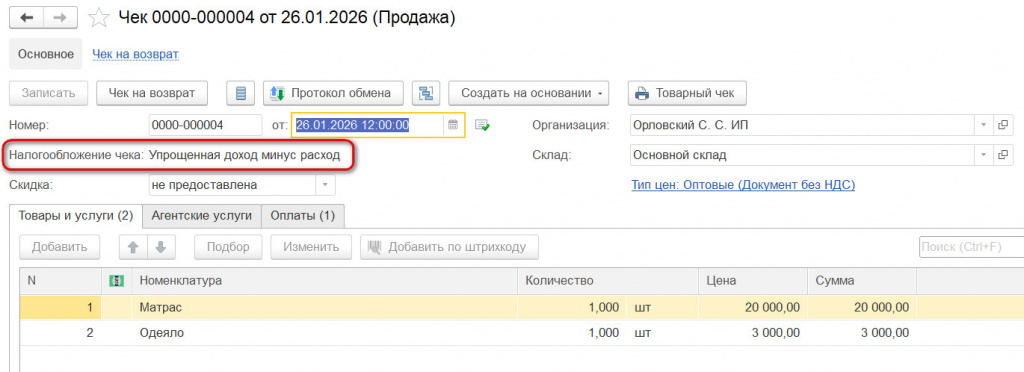Screen dimensions: 1024x372
Task: Open document movements report icon
Action: click(241, 93)
